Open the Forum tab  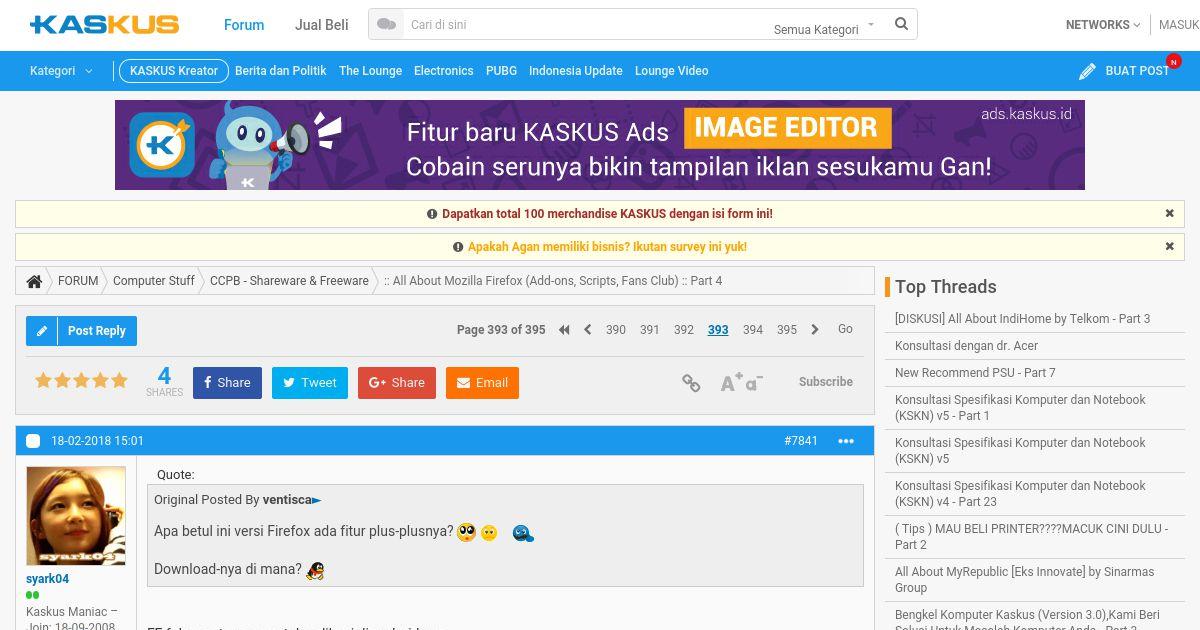click(x=244, y=25)
